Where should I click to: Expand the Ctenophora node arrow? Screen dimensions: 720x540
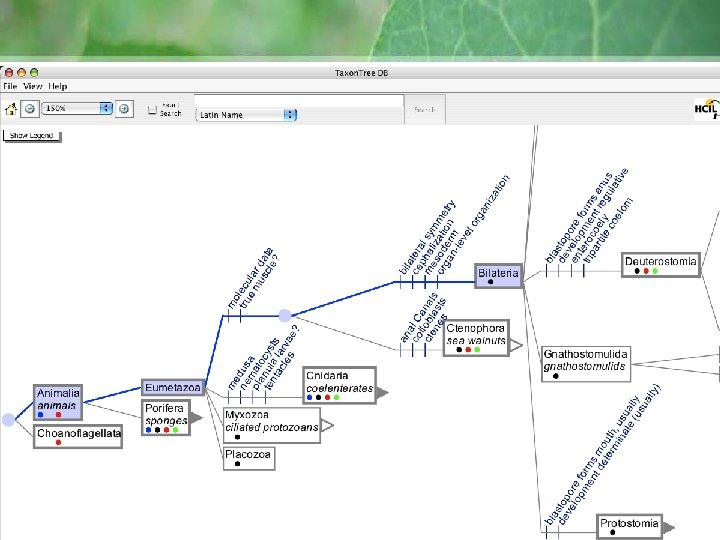(516, 346)
